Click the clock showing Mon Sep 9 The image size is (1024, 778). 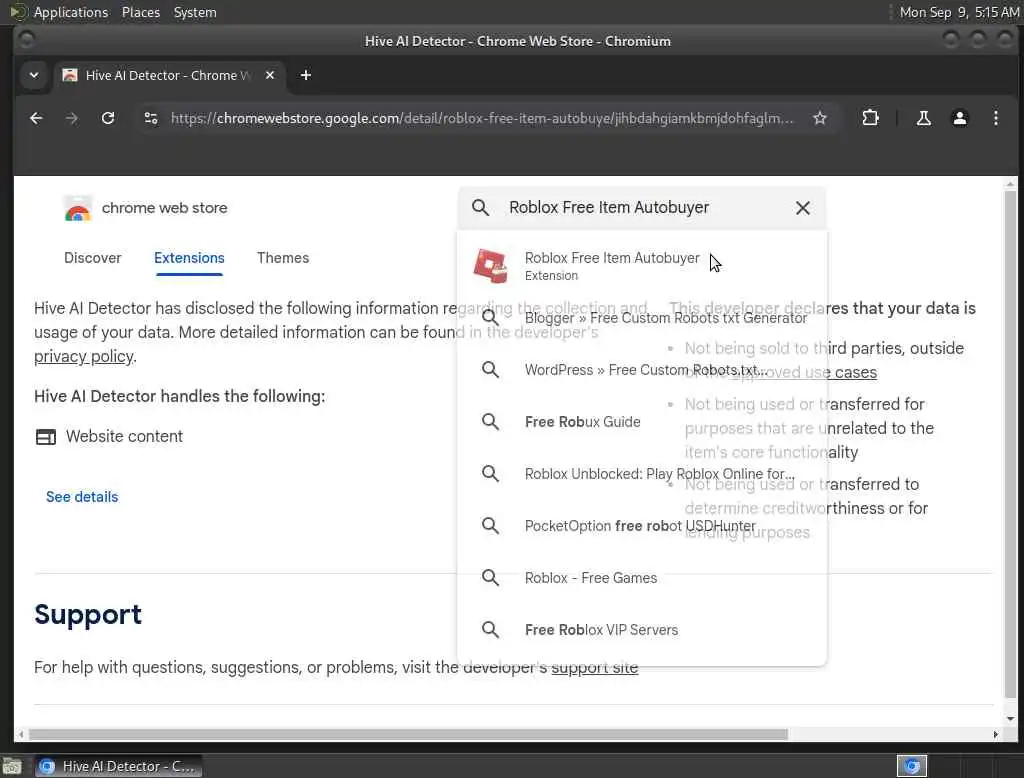pyautogui.click(x=959, y=12)
